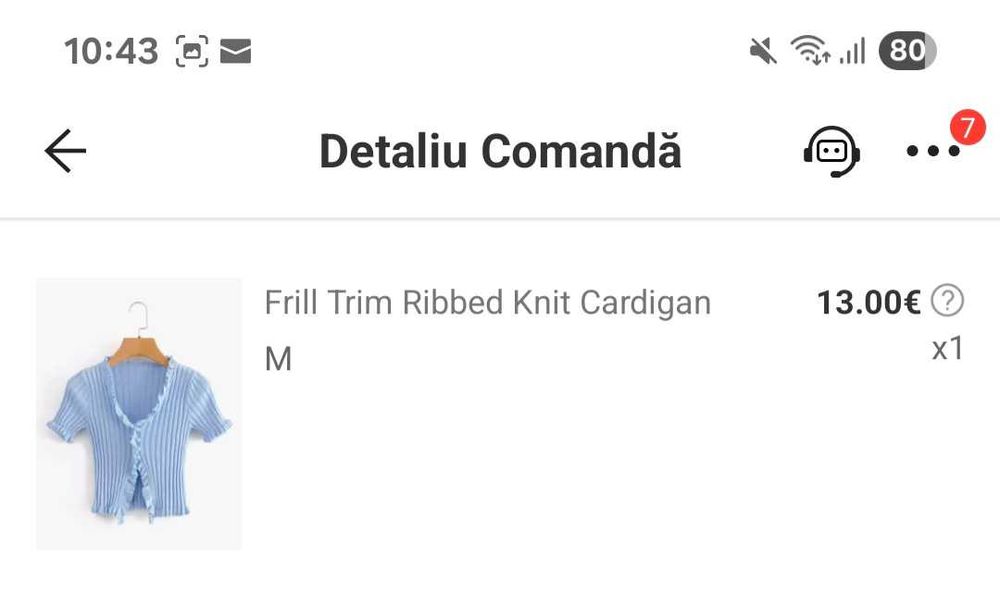Tap the divider line below the header
The image size is (1000, 607).
[x=500, y=218]
